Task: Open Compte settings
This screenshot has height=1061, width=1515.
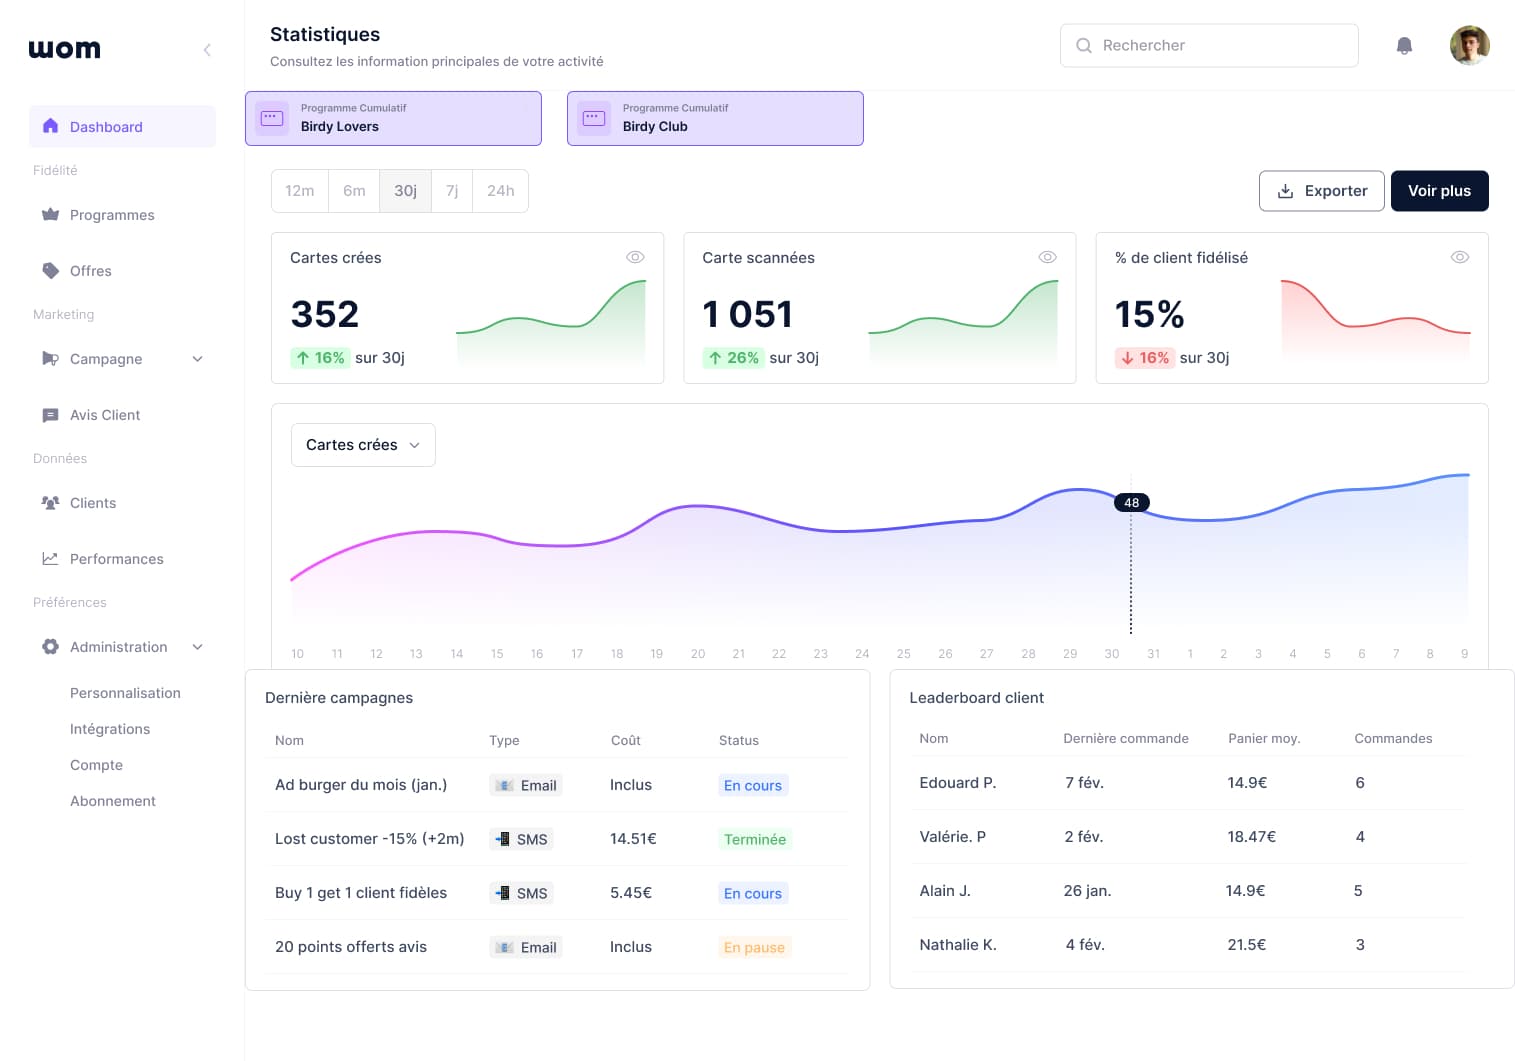Action: (96, 765)
